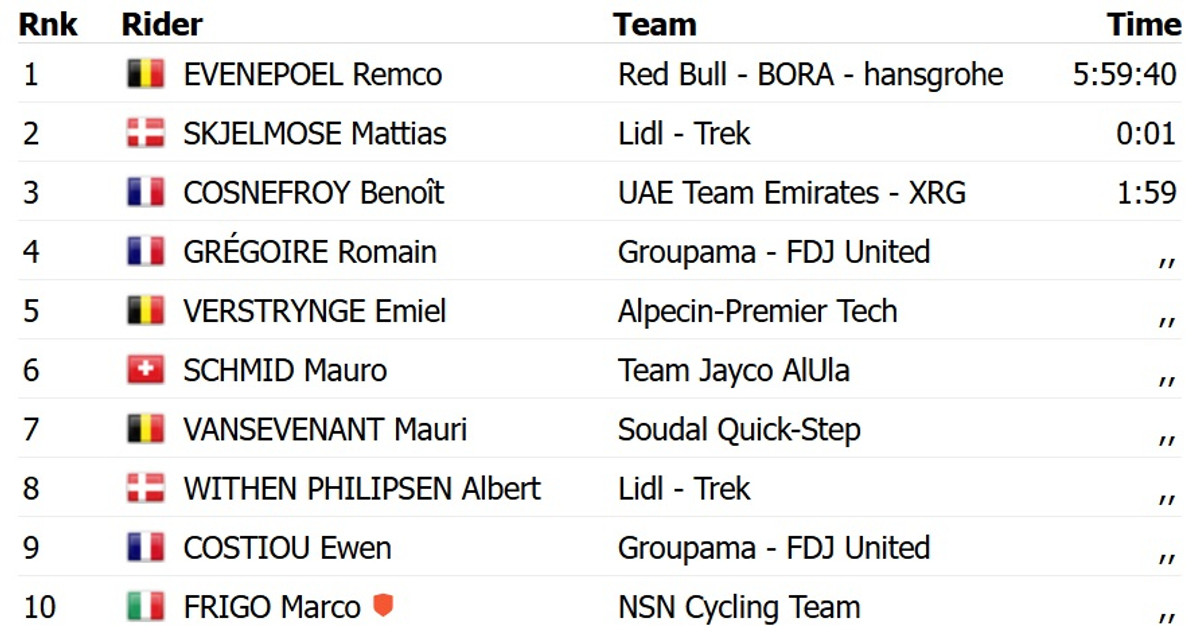The width and height of the screenshot is (1200, 634).
Task: Click the orange shield icon after Frigo Marco
Action: 382,605
